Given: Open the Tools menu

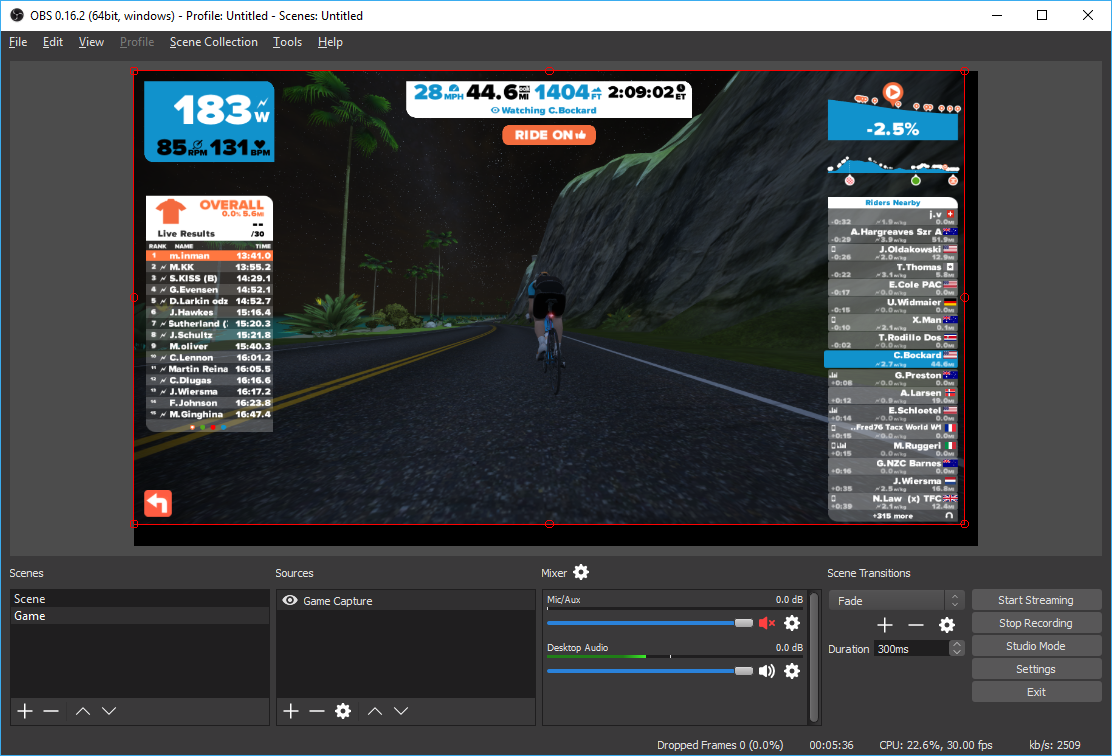Looking at the screenshot, I should [x=287, y=42].
